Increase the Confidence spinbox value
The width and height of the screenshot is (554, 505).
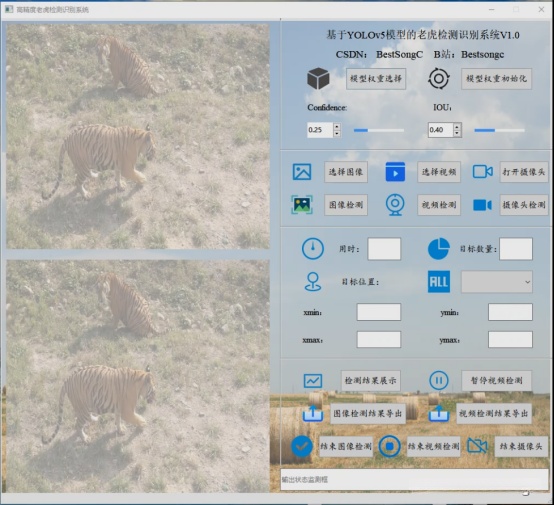pyautogui.click(x=337, y=127)
